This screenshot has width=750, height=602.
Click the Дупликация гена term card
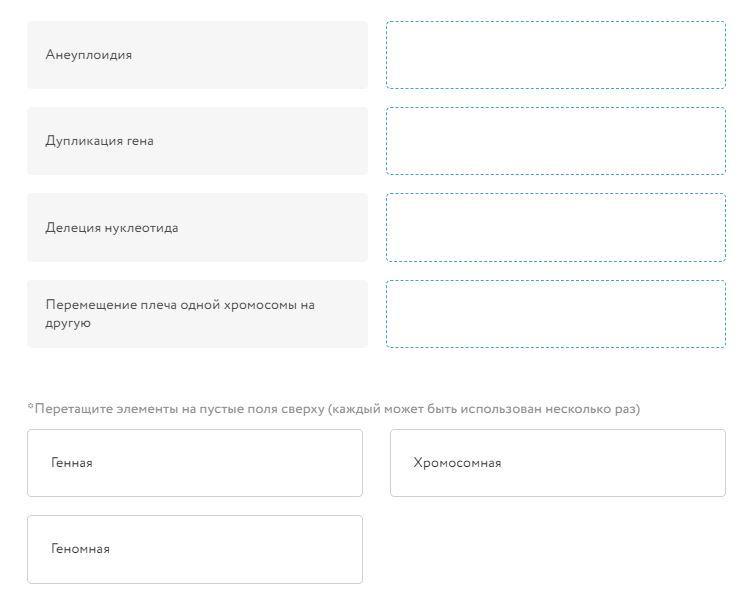click(198, 141)
